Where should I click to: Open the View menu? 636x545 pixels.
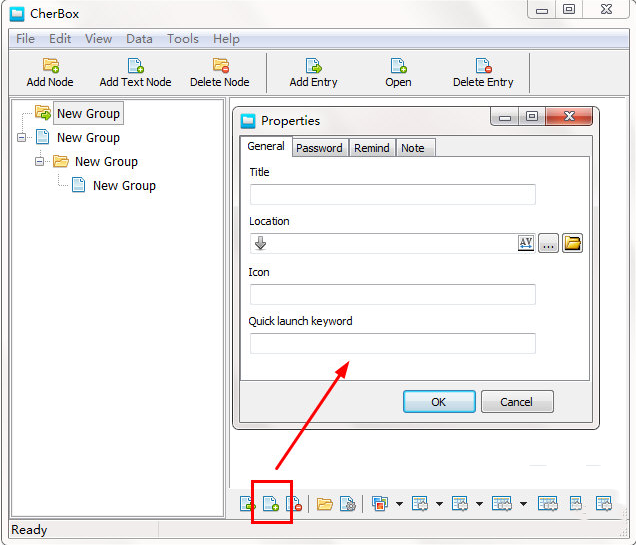pos(99,39)
